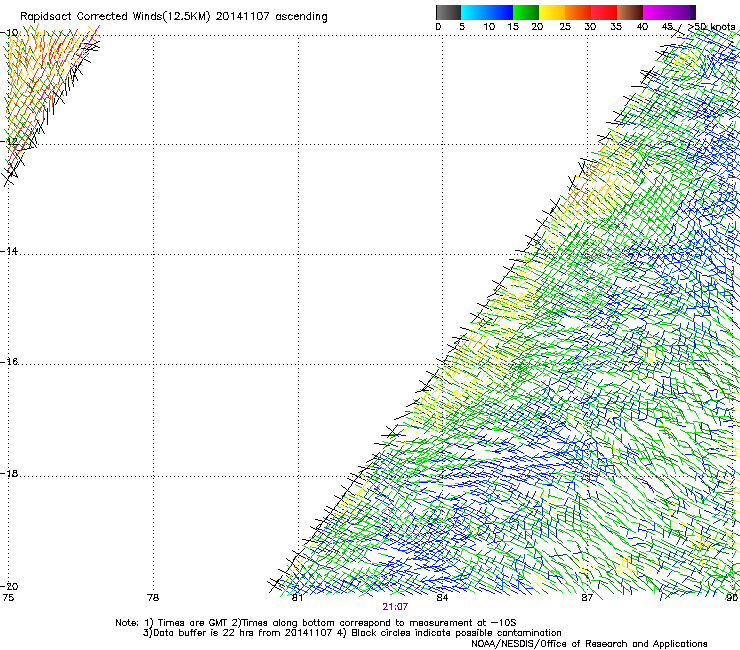Click the >50 knots legend label
The width and height of the screenshot is (740, 650).
(x=712, y=27)
